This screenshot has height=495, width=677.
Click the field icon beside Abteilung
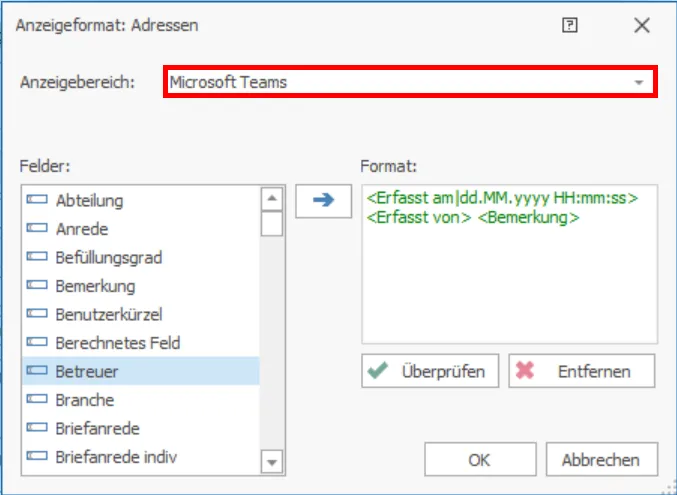pyautogui.click(x=37, y=200)
